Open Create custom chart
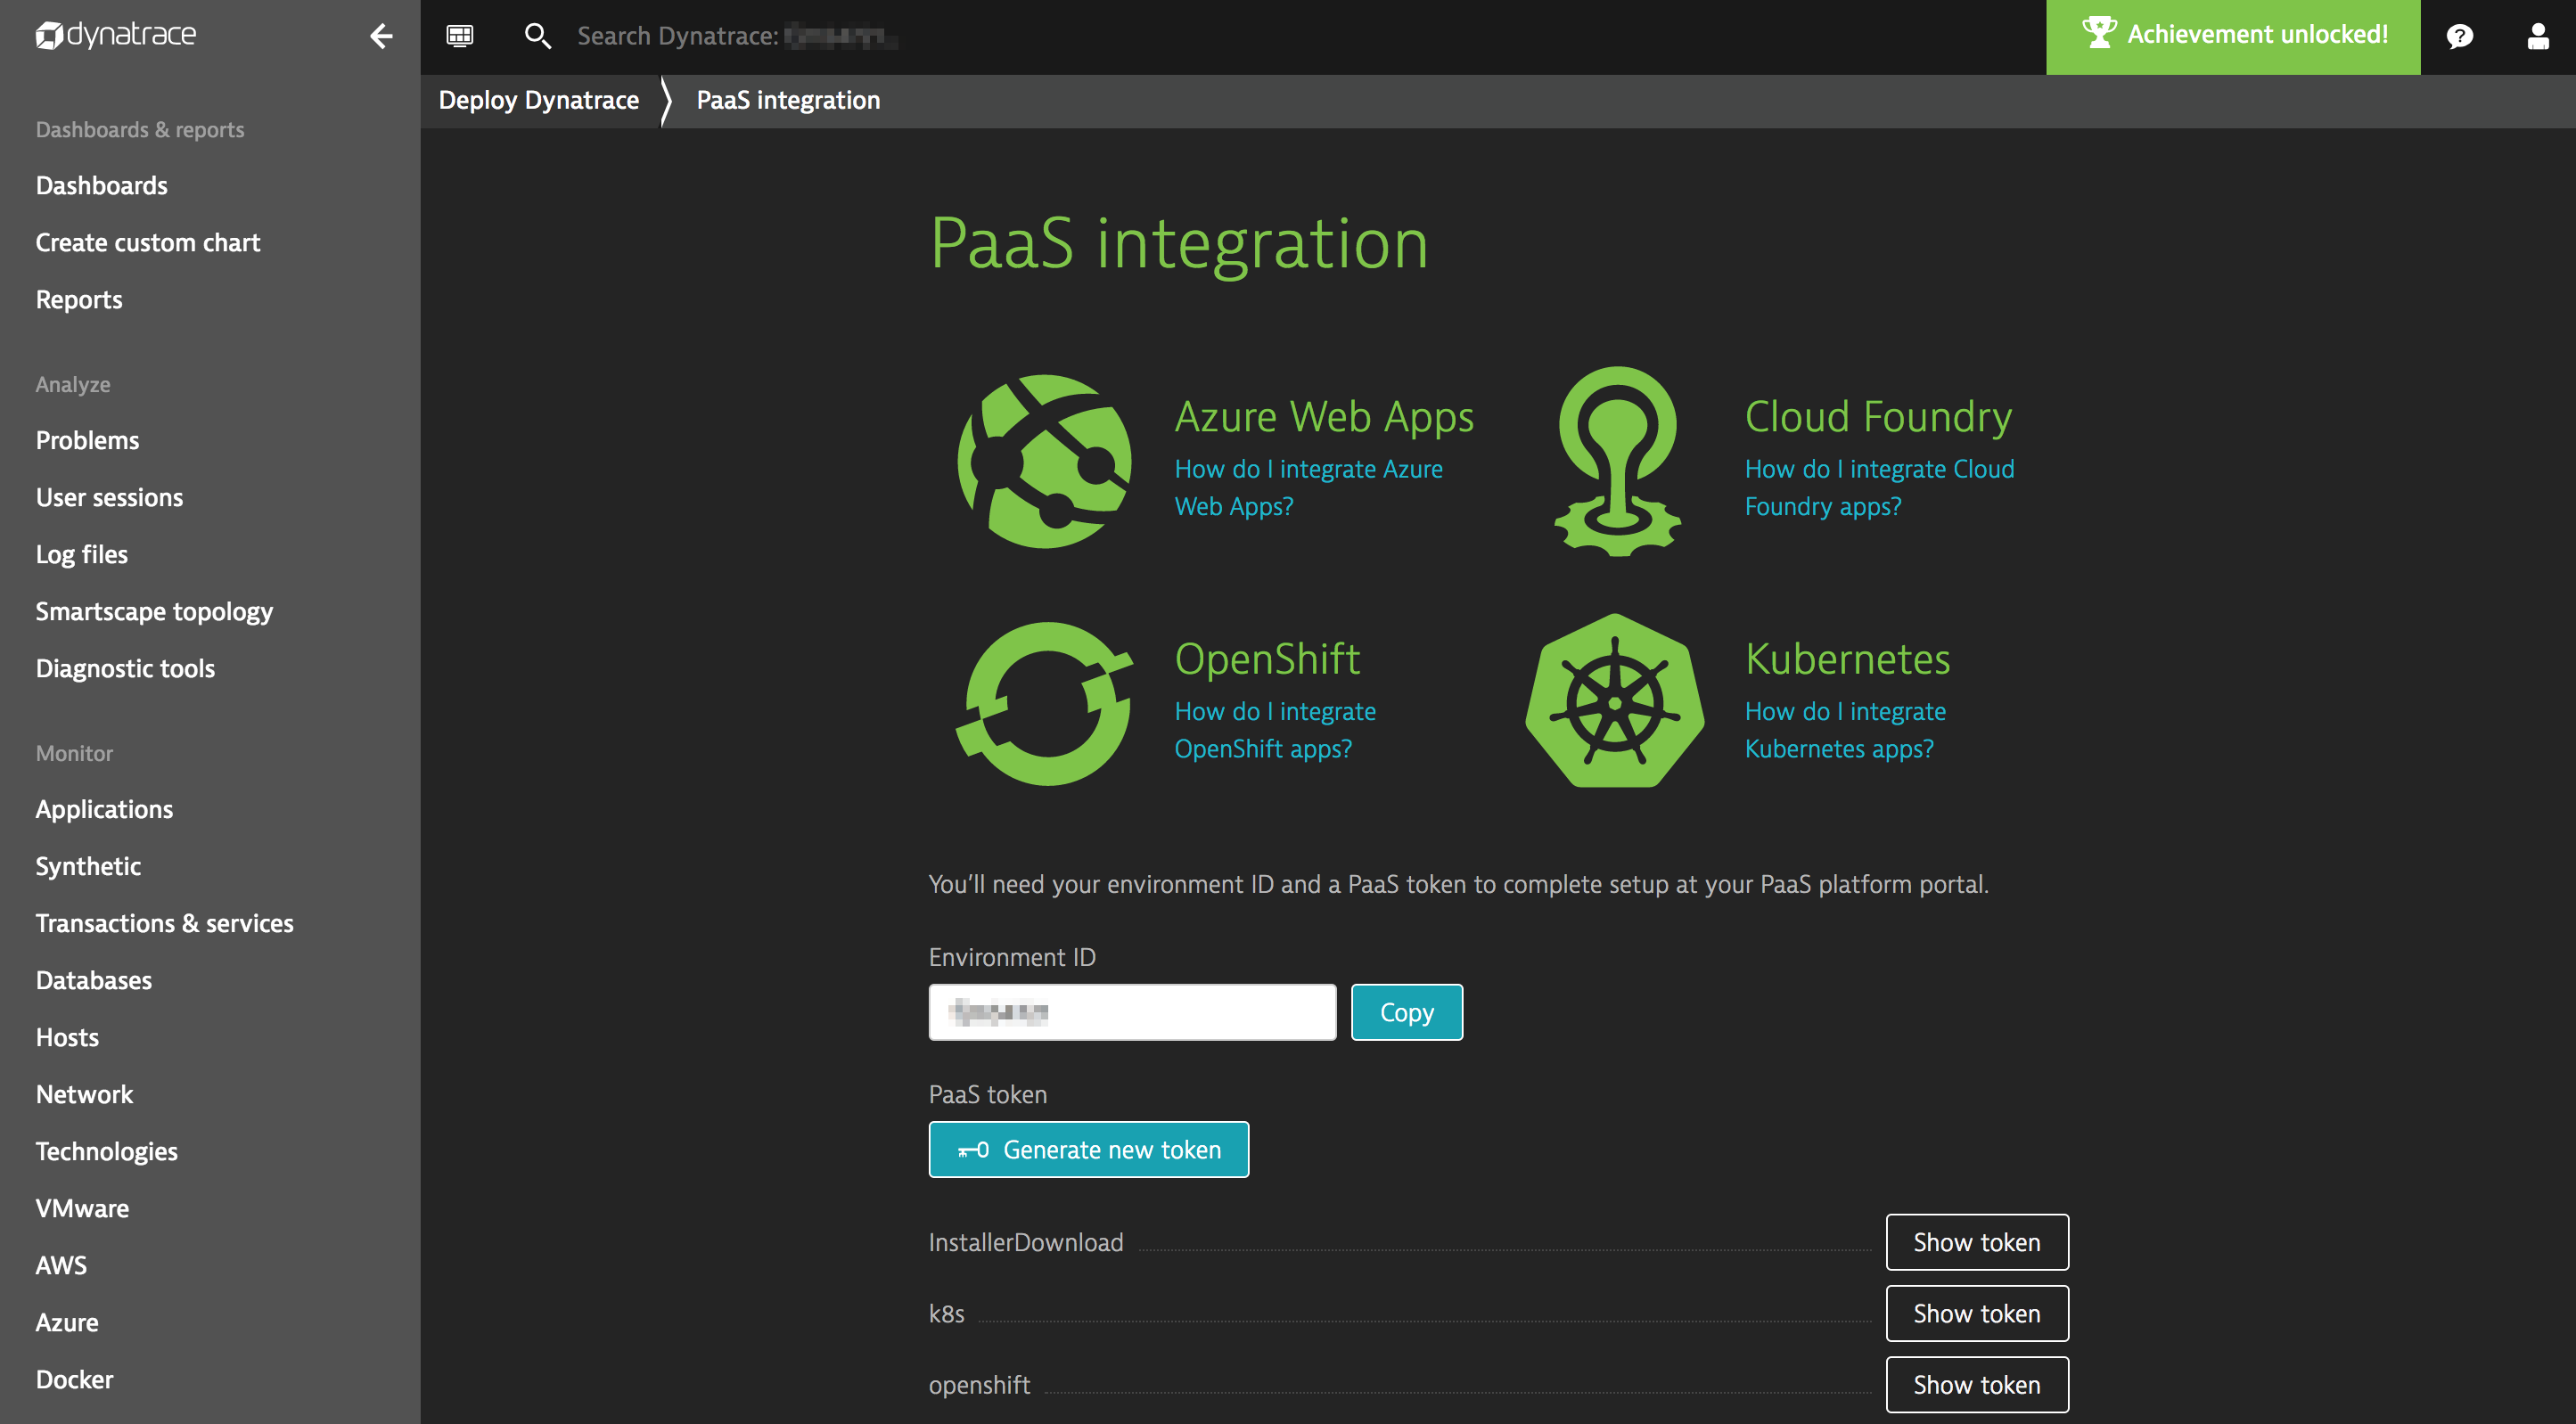The image size is (2576, 1424). click(148, 242)
